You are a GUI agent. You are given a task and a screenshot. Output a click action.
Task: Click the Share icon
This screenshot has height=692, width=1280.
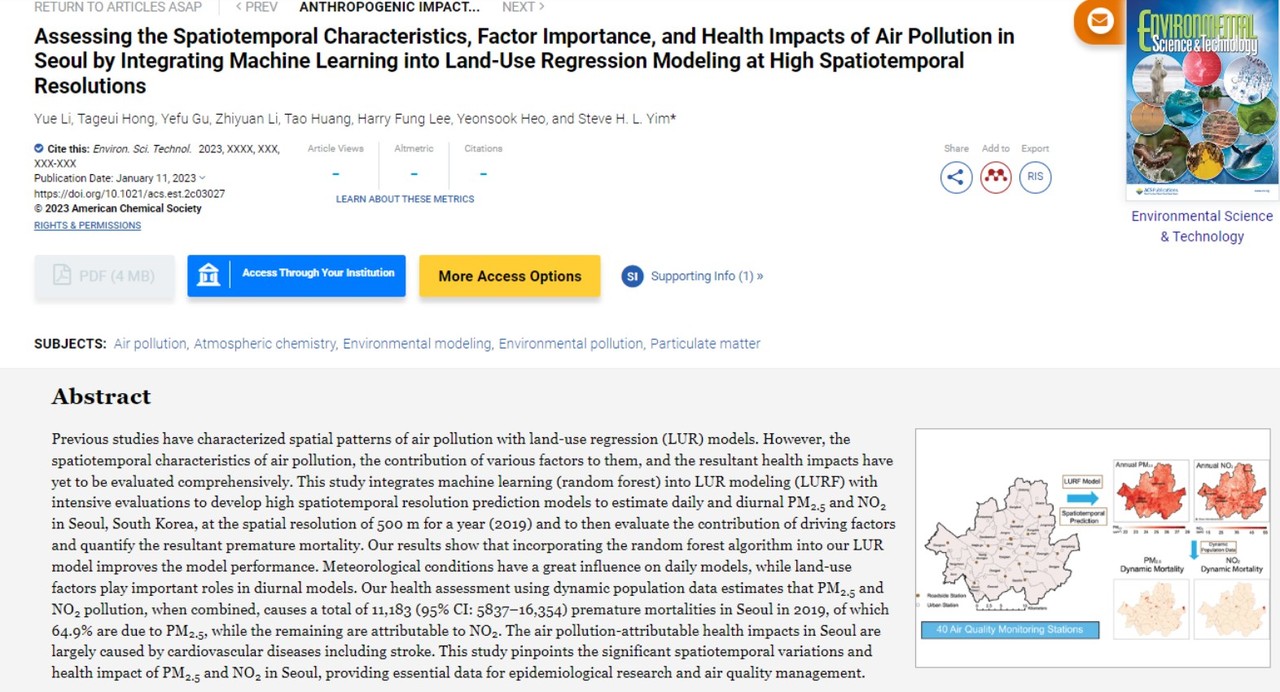click(956, 177)
